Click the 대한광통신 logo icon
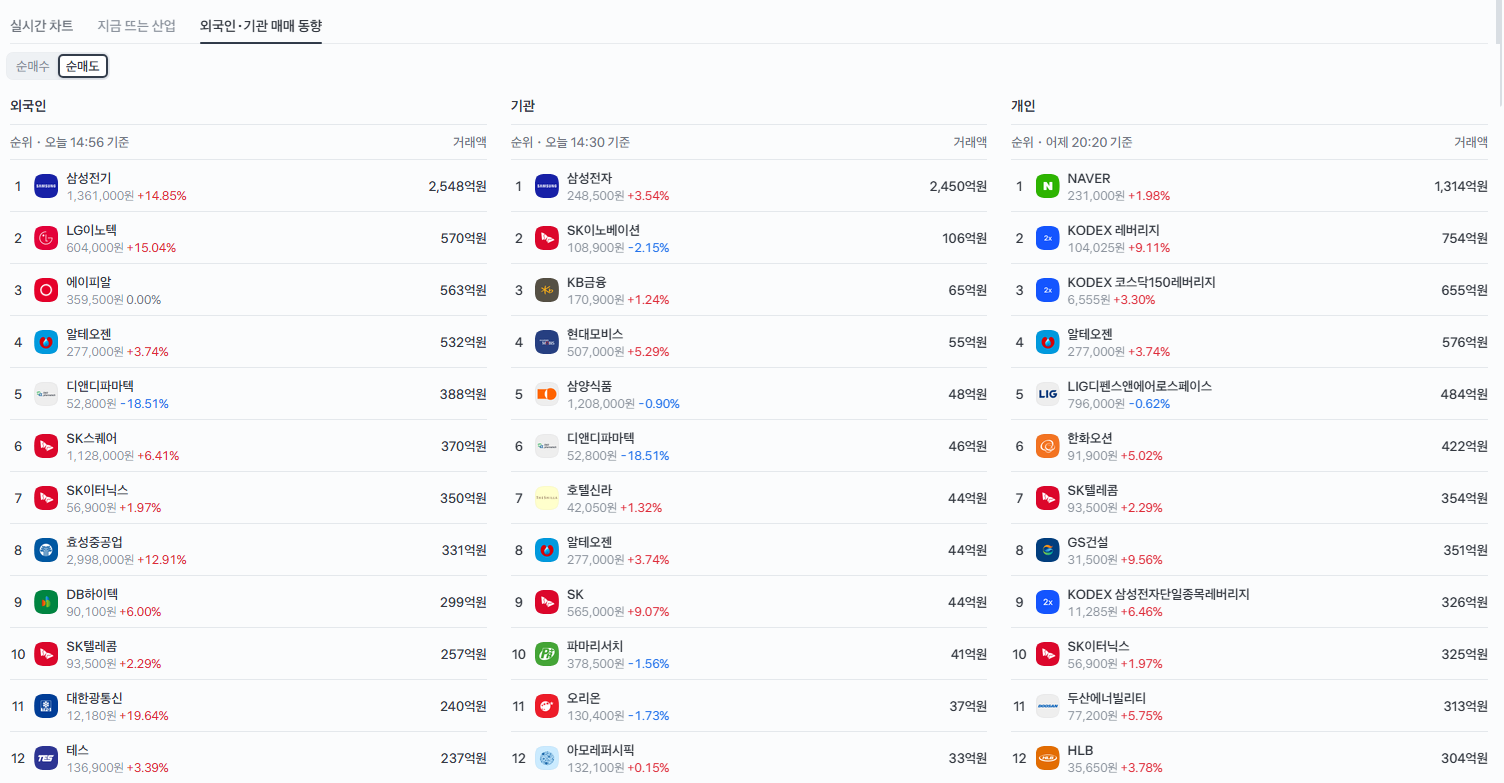The width and height of the screenshot is (1504, 783). click(x=46, y=706)
